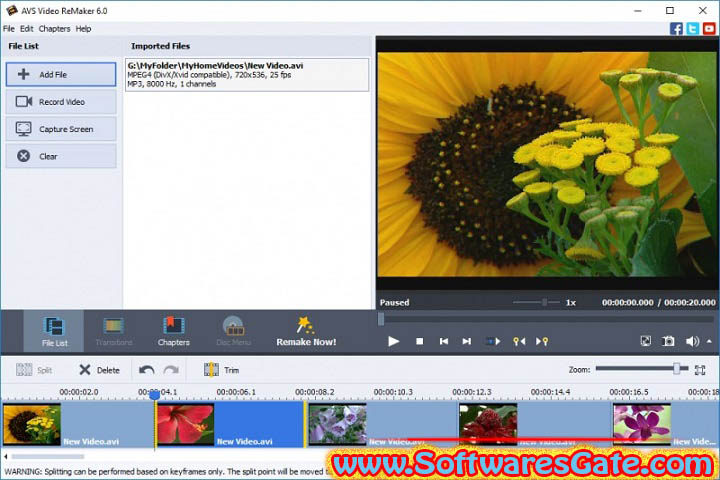Click the Split tool
Viewport: 720px width, 480px height.
tap(34, 370)
